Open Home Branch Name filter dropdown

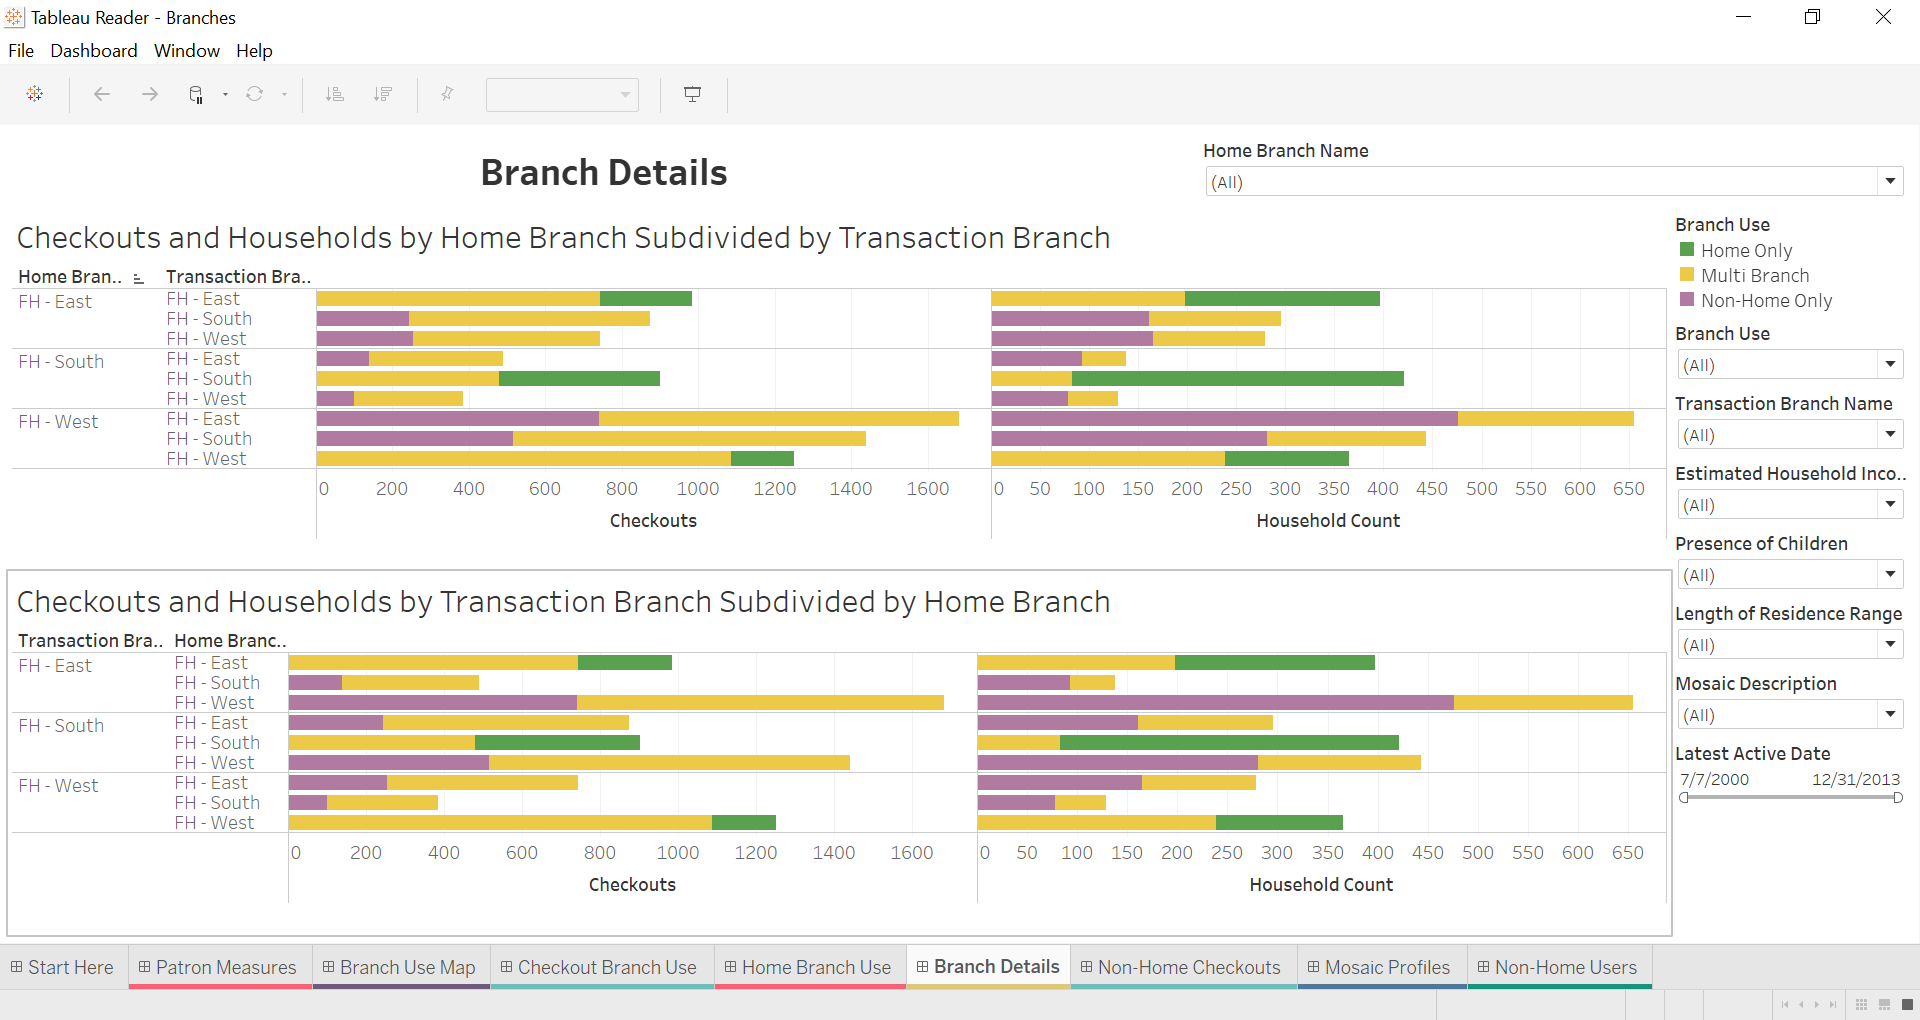[1890, 181]
